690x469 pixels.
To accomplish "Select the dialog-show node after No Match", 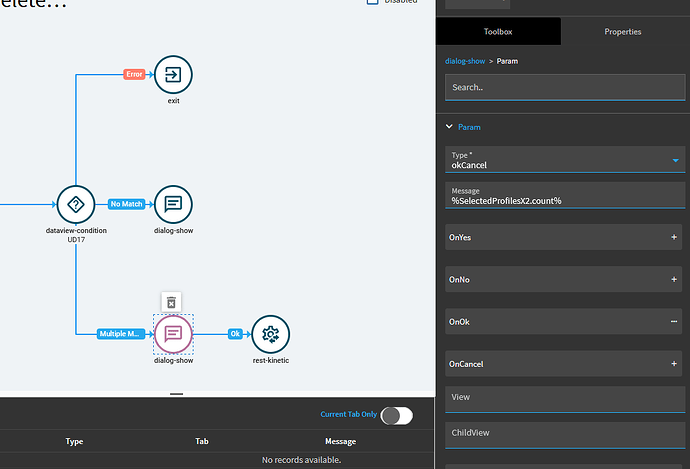I will click(173, 205).
